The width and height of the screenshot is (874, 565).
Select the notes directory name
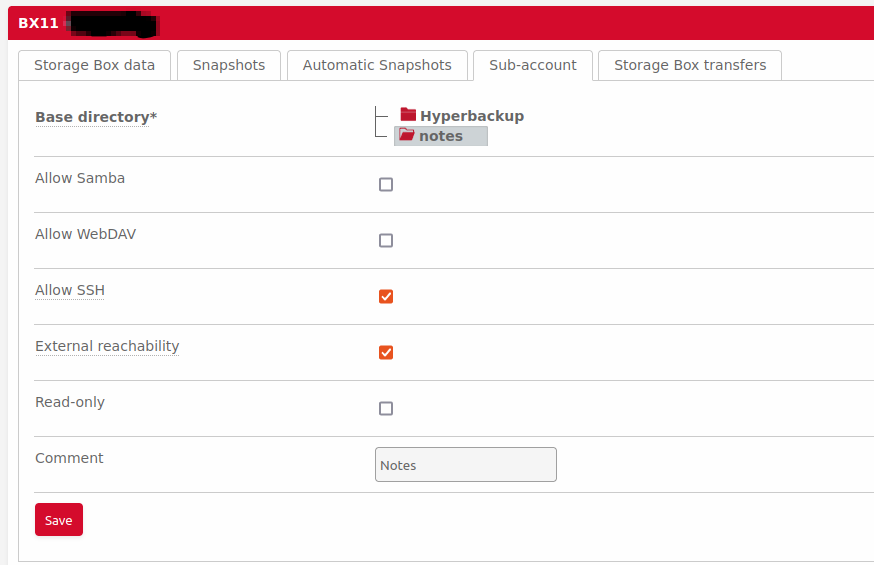pos(441,136)
